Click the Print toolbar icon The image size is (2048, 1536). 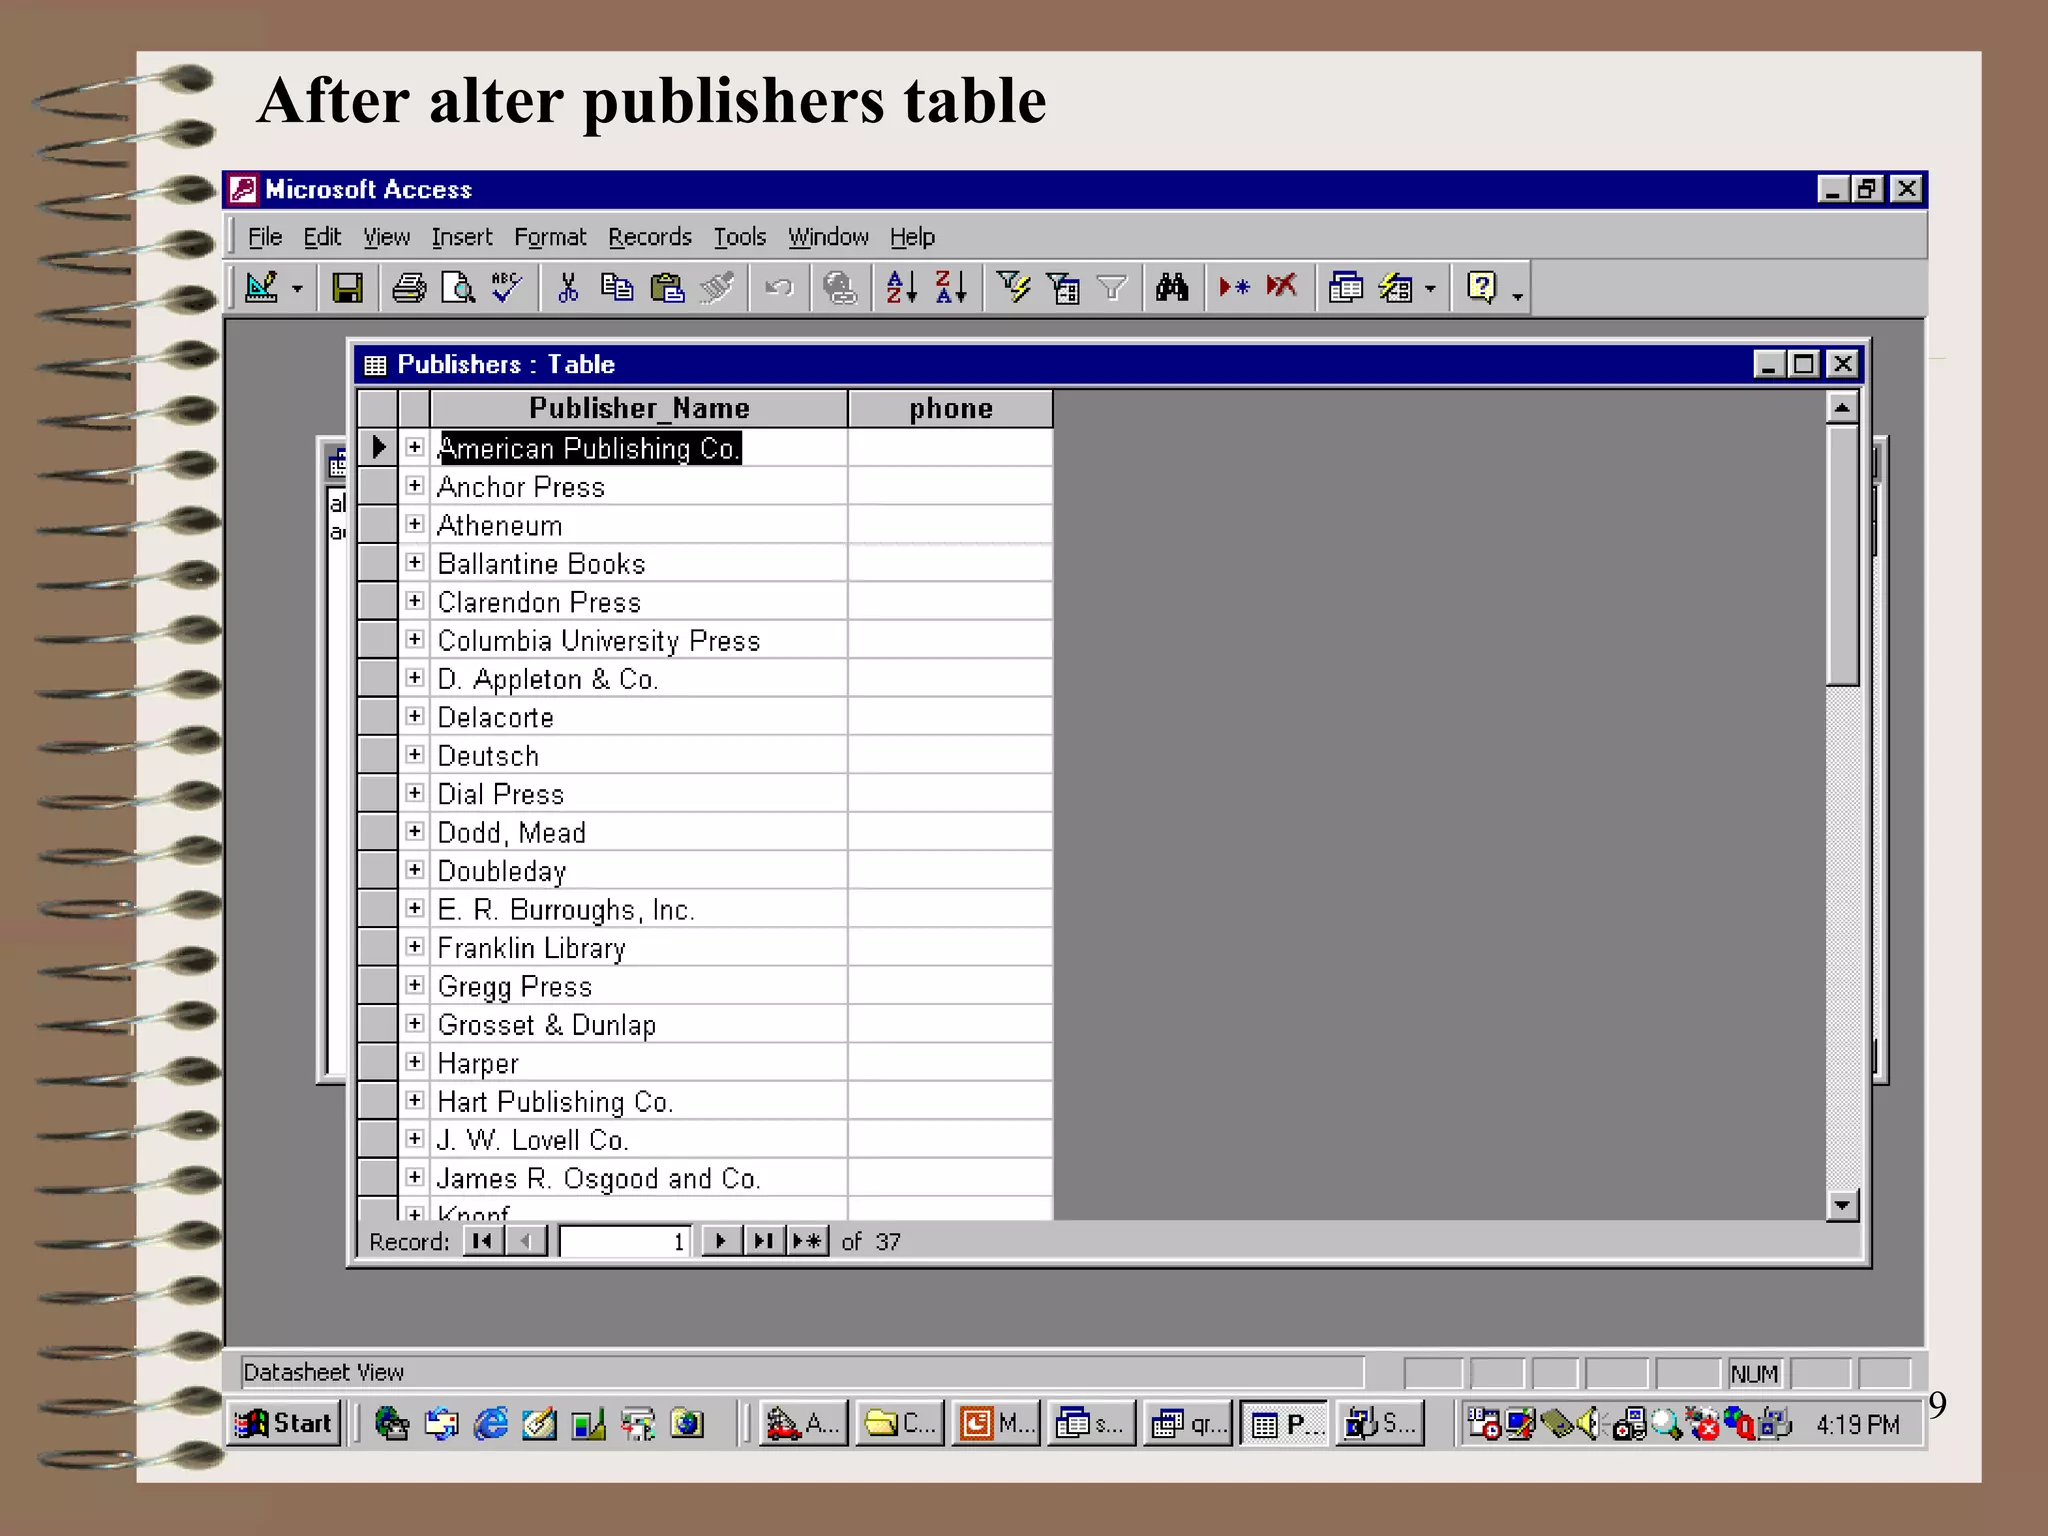(408, 289)
